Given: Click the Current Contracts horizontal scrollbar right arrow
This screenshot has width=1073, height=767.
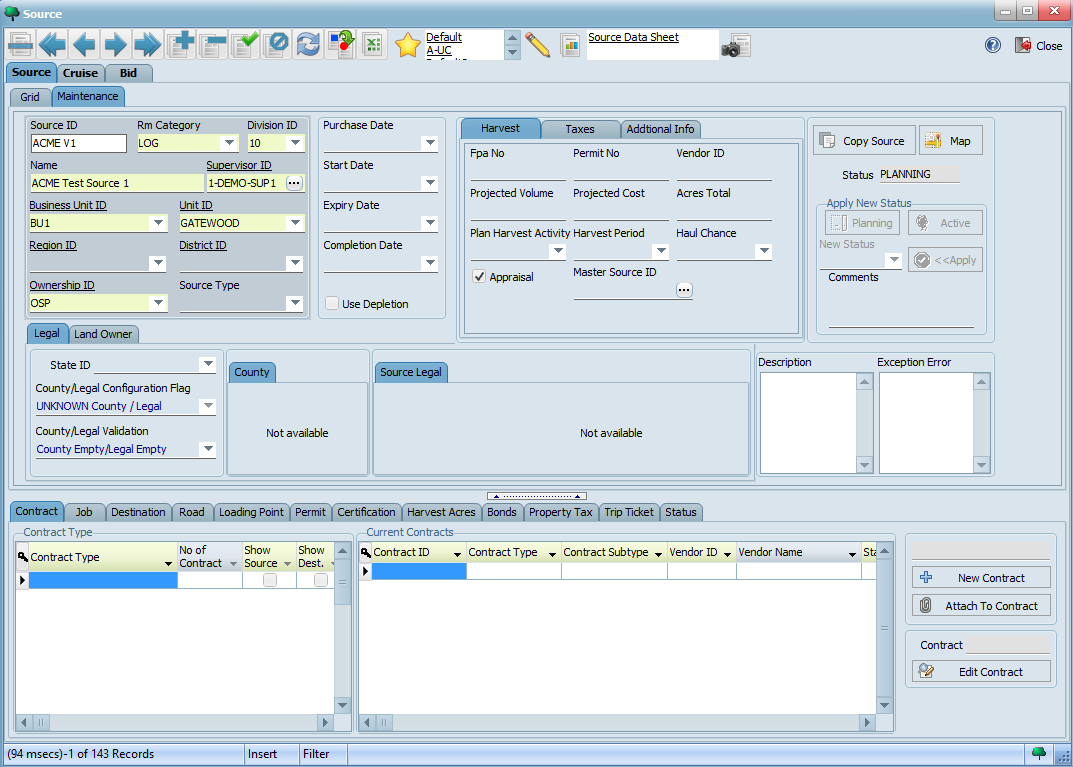Looking at the screenshot, I should tap(867, 722).
